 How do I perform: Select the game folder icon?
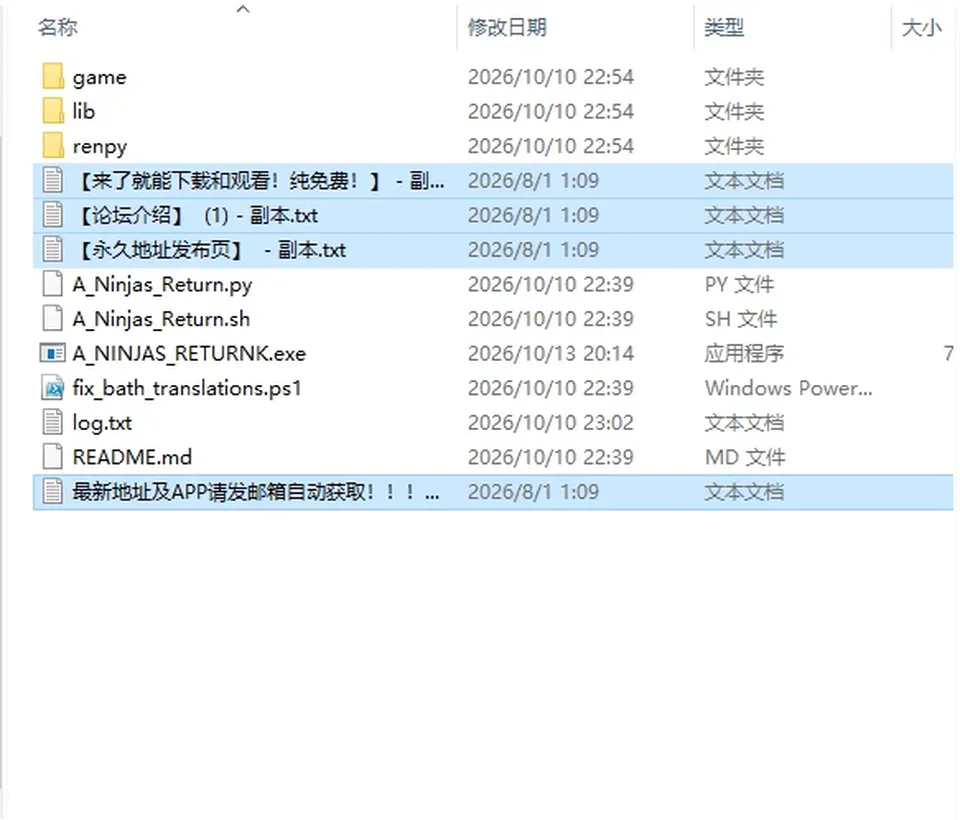(53, 77)
